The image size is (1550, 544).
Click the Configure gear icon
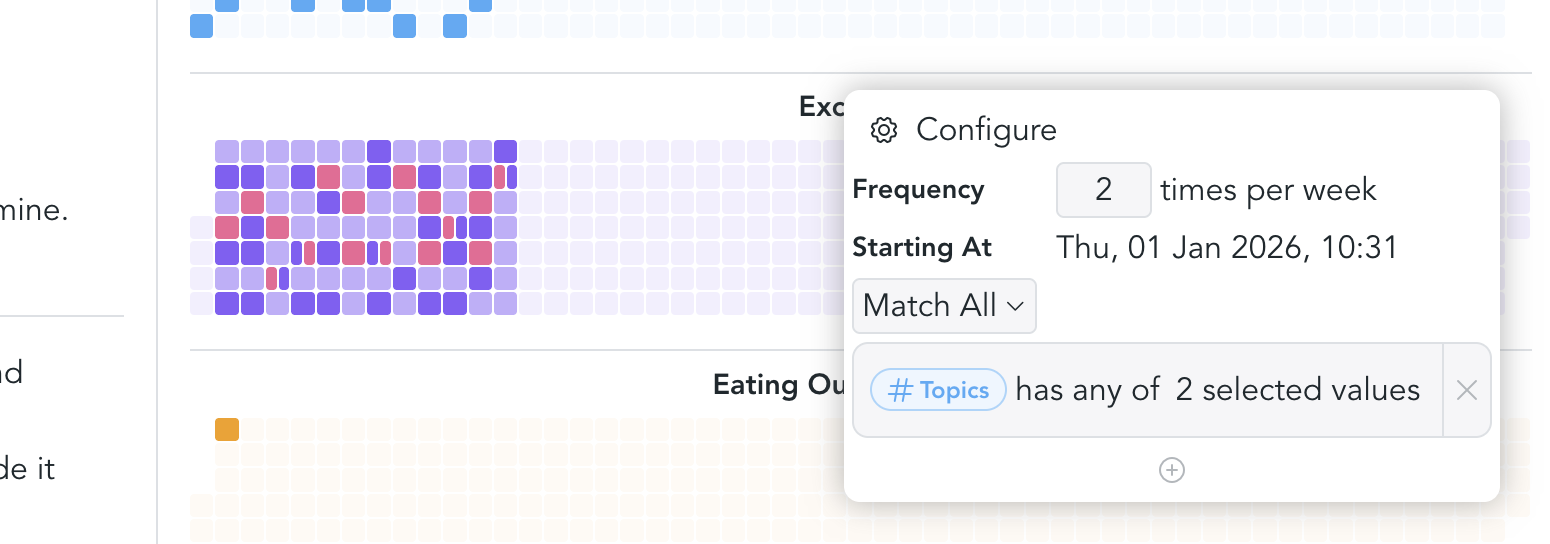[x=883, y=130]
